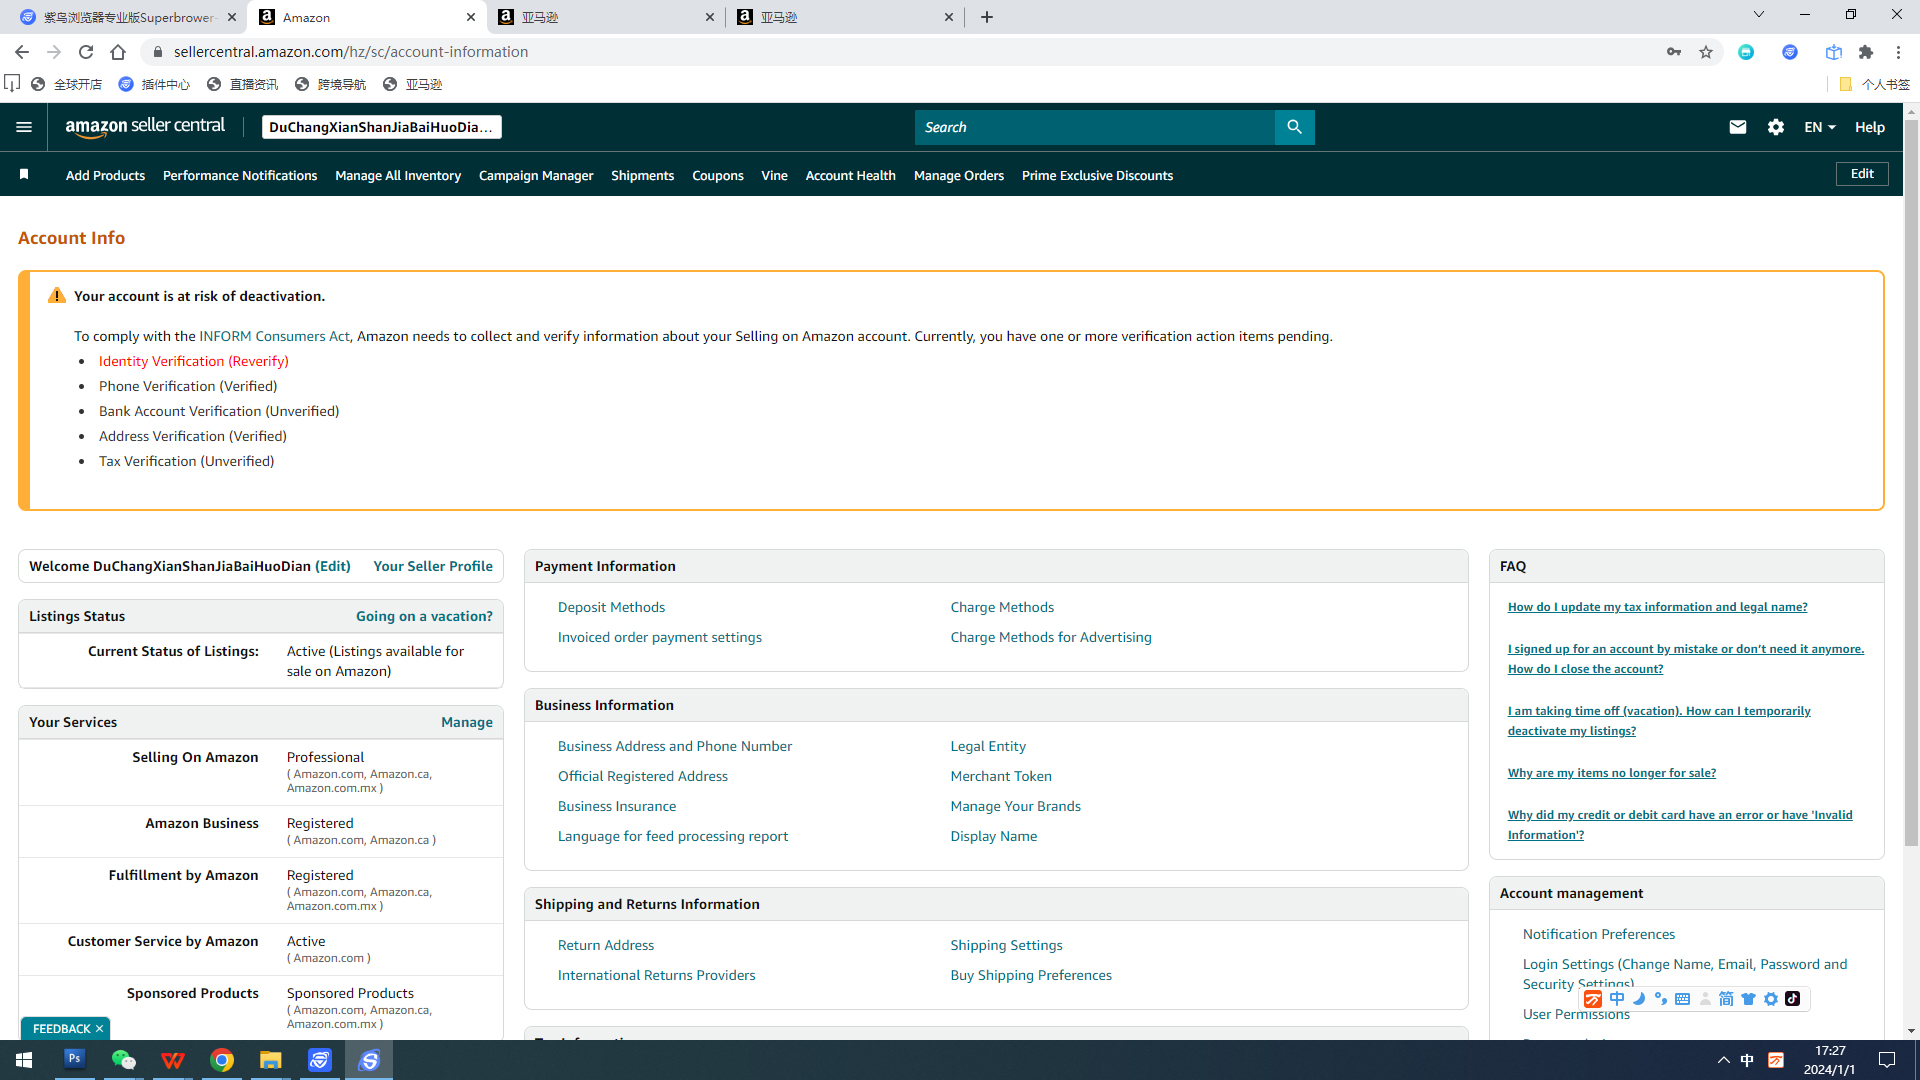
Task: Open WPS Office from the taskbar
Action: point(172,1059)
